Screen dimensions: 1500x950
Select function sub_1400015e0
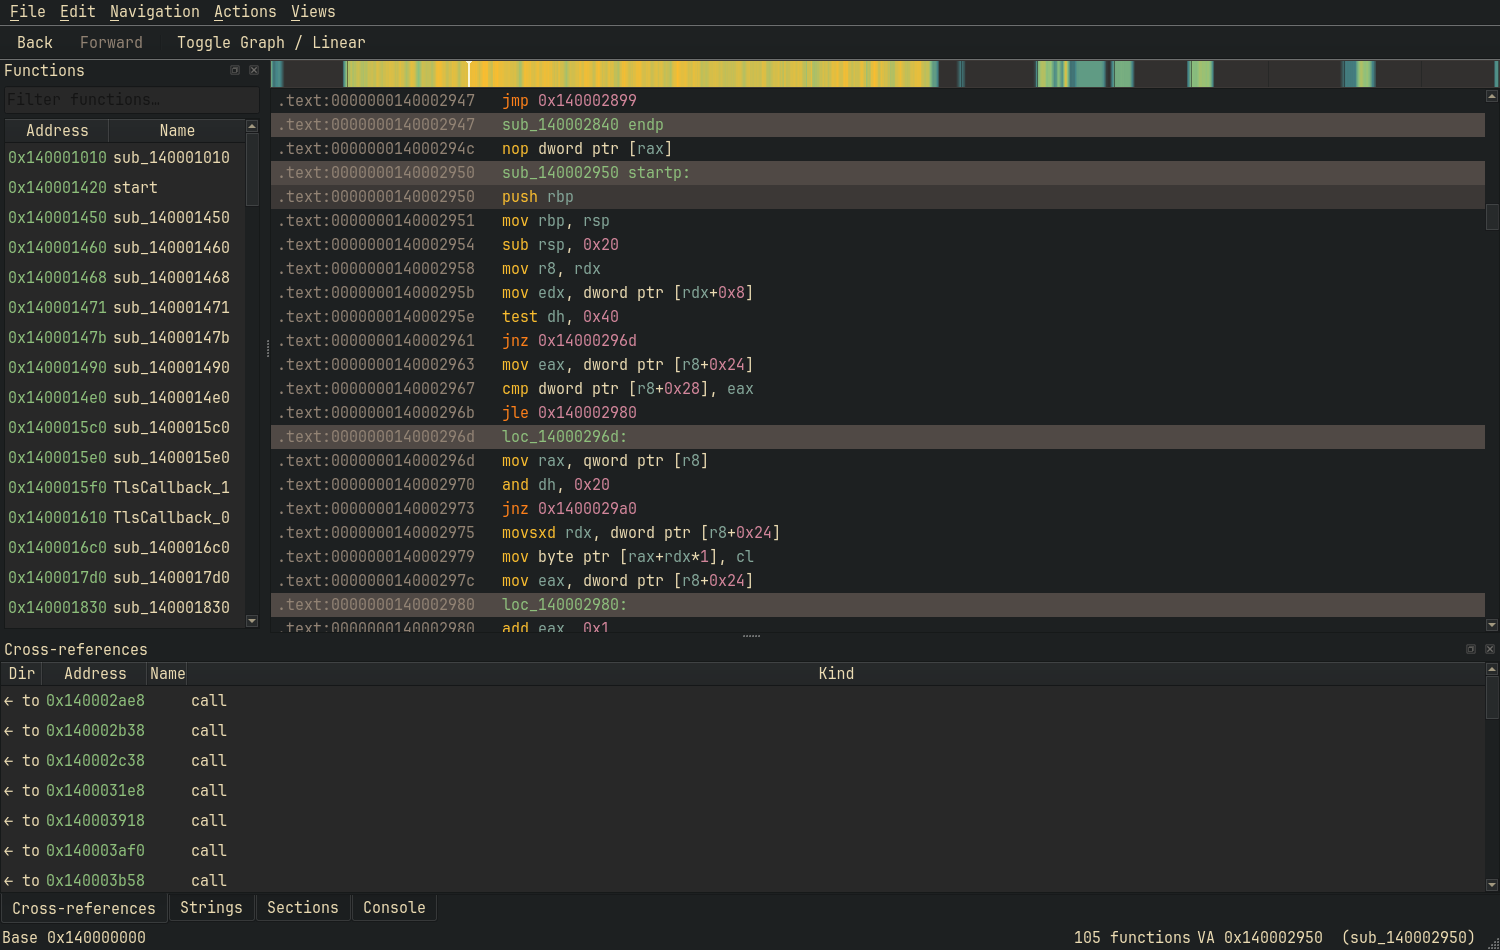click(125, 458)
